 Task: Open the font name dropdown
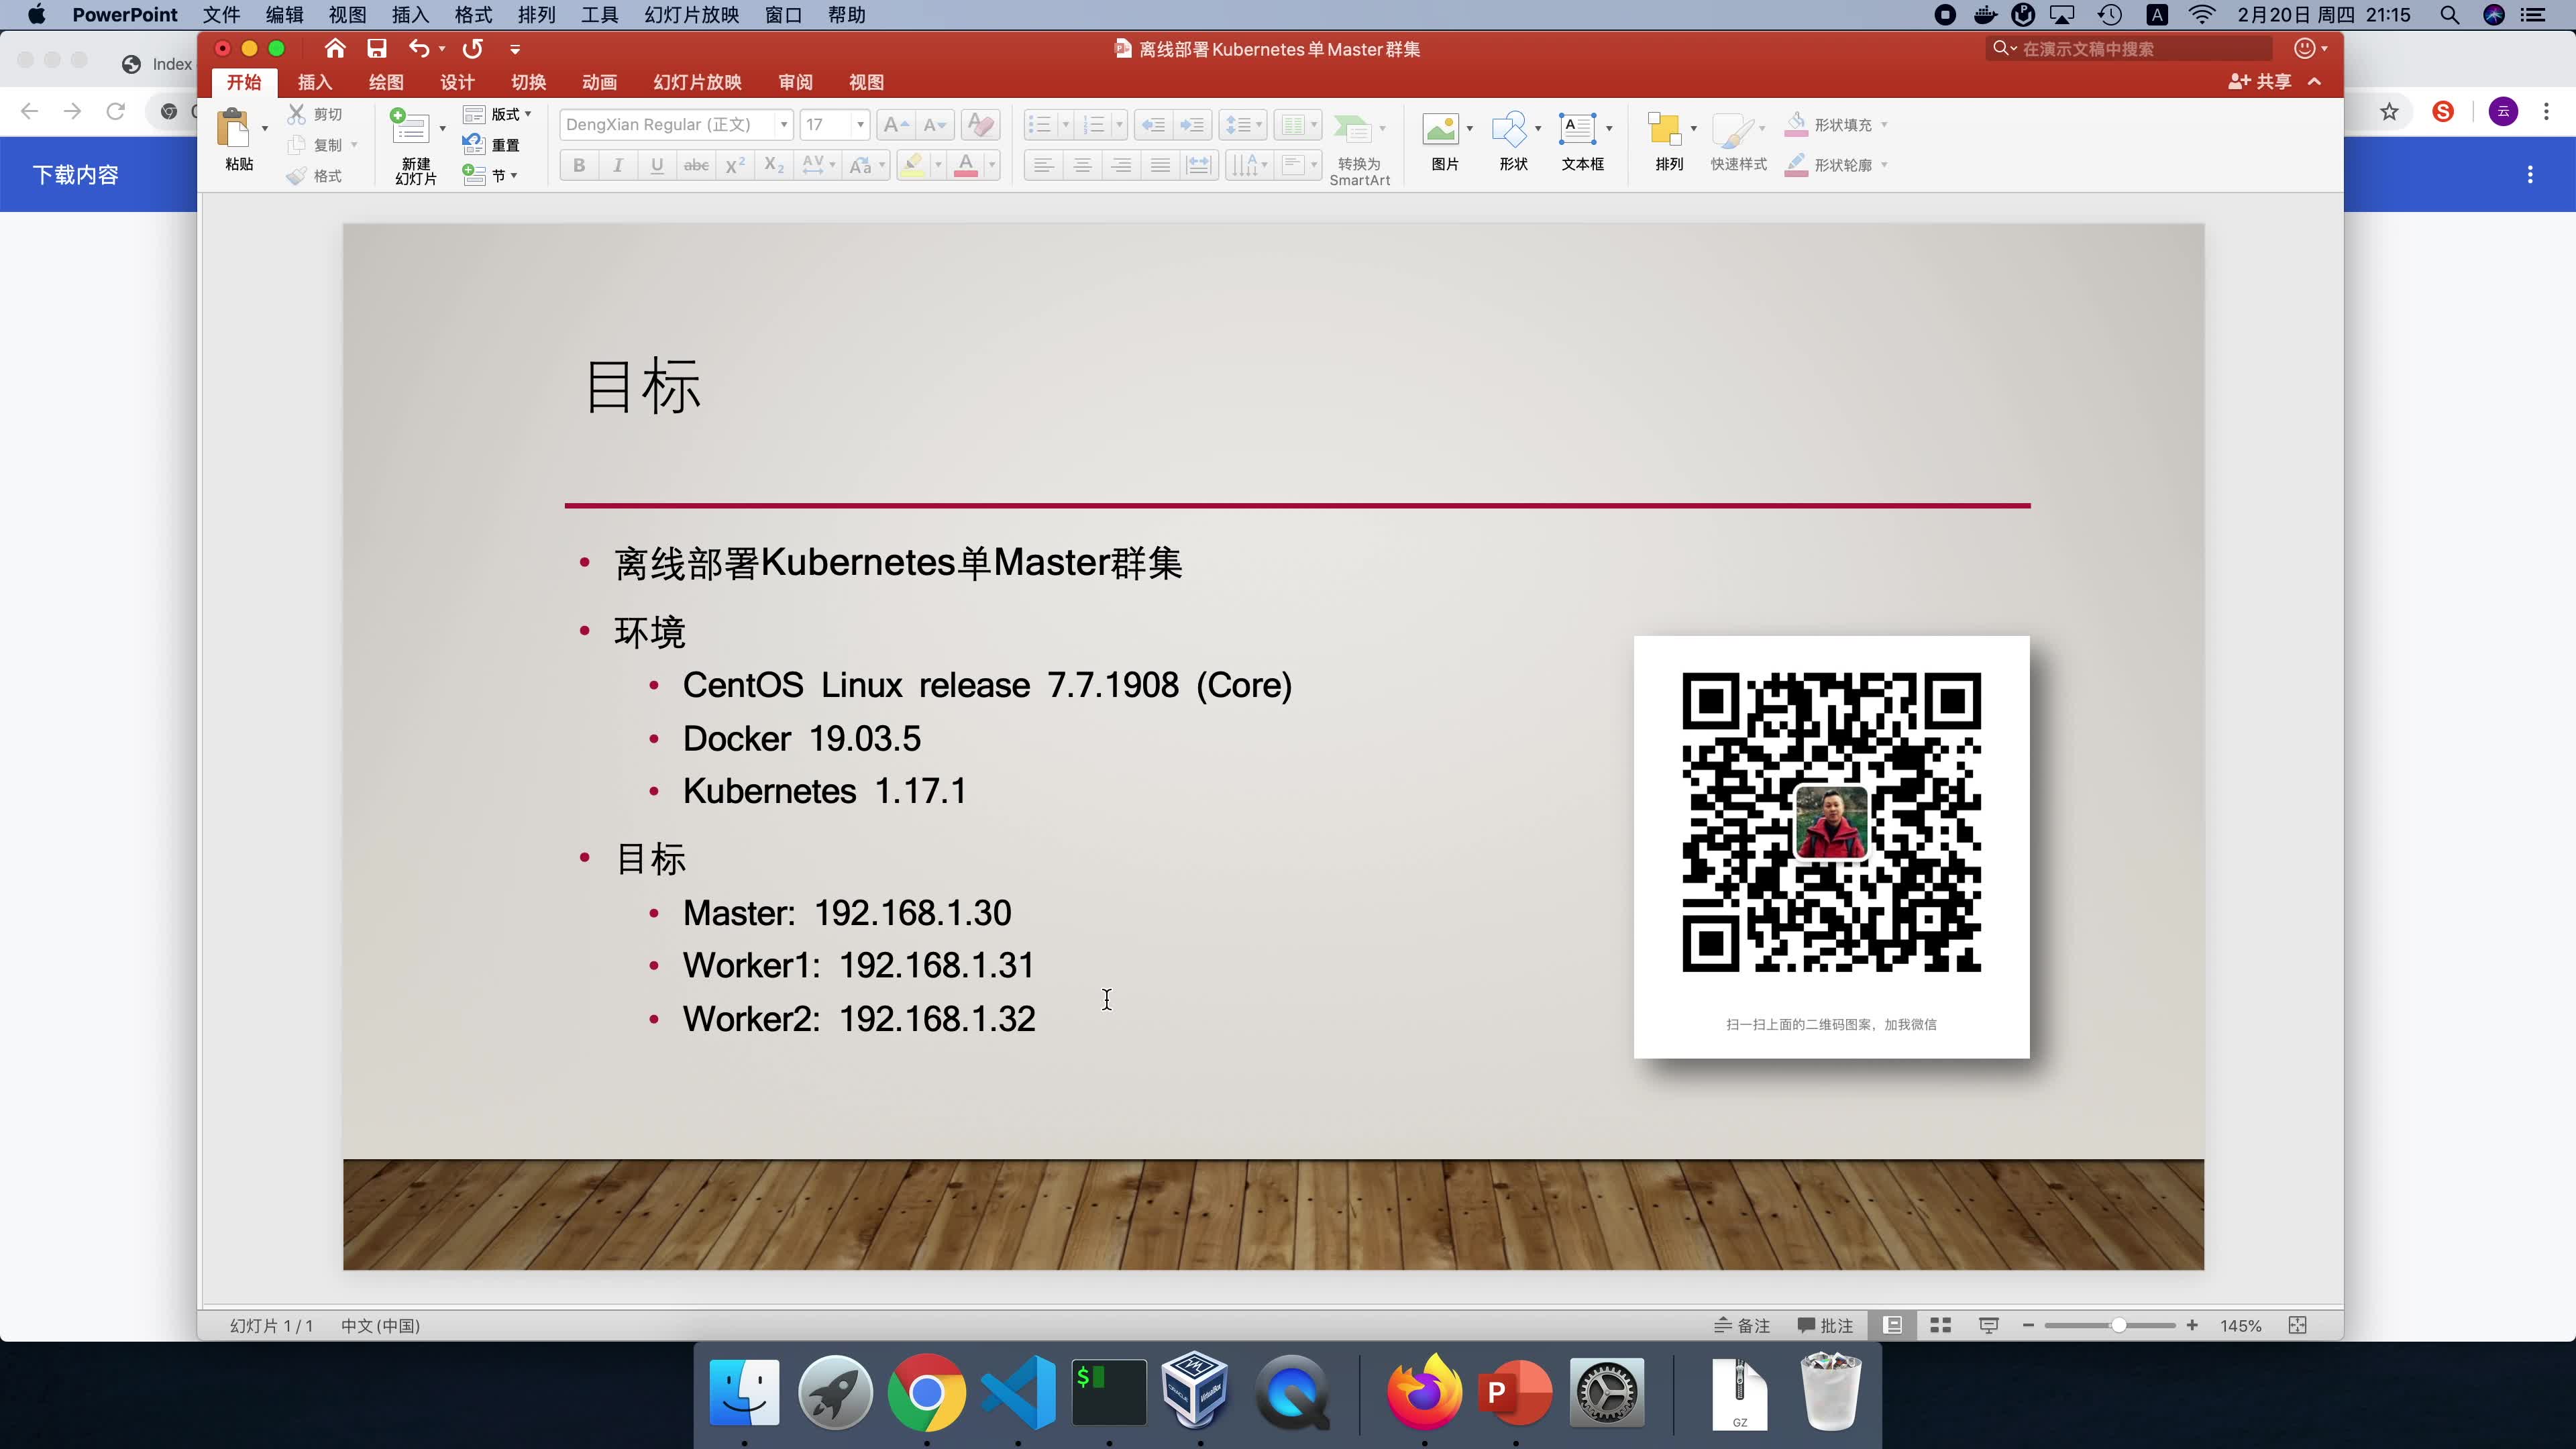pos(784,125)
